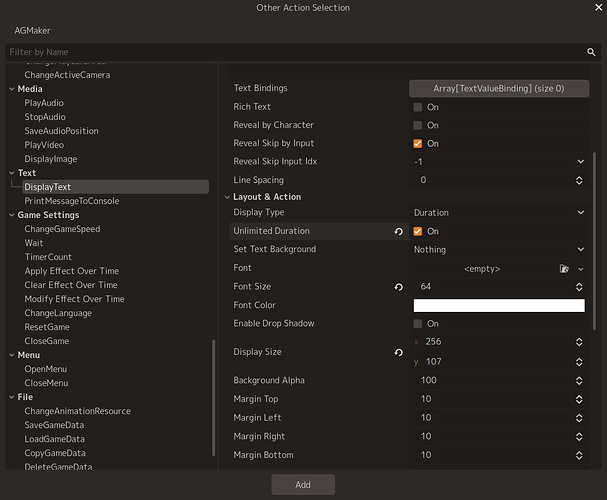Open the Text Bindings array button
The width and height of the screenshot is (607, 500).
click(x=499, y=89)
